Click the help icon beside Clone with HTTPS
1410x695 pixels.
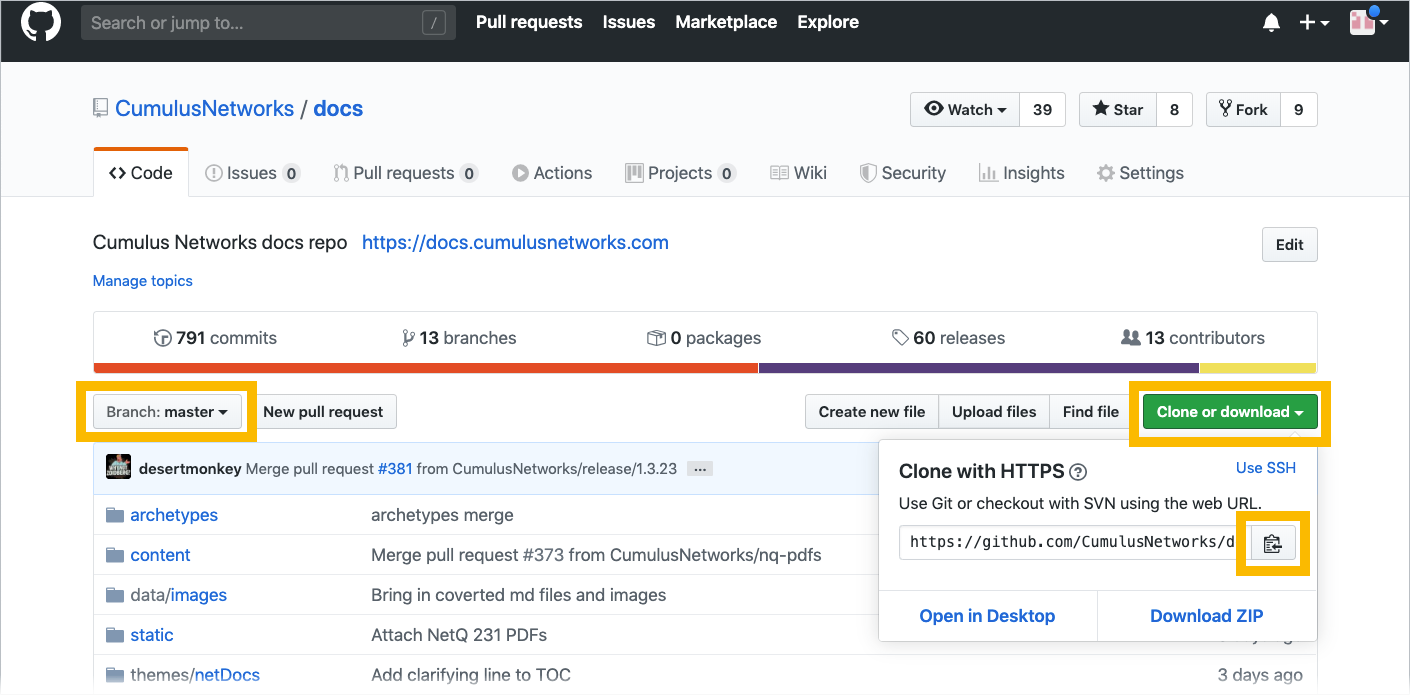tap(1078, 472)
